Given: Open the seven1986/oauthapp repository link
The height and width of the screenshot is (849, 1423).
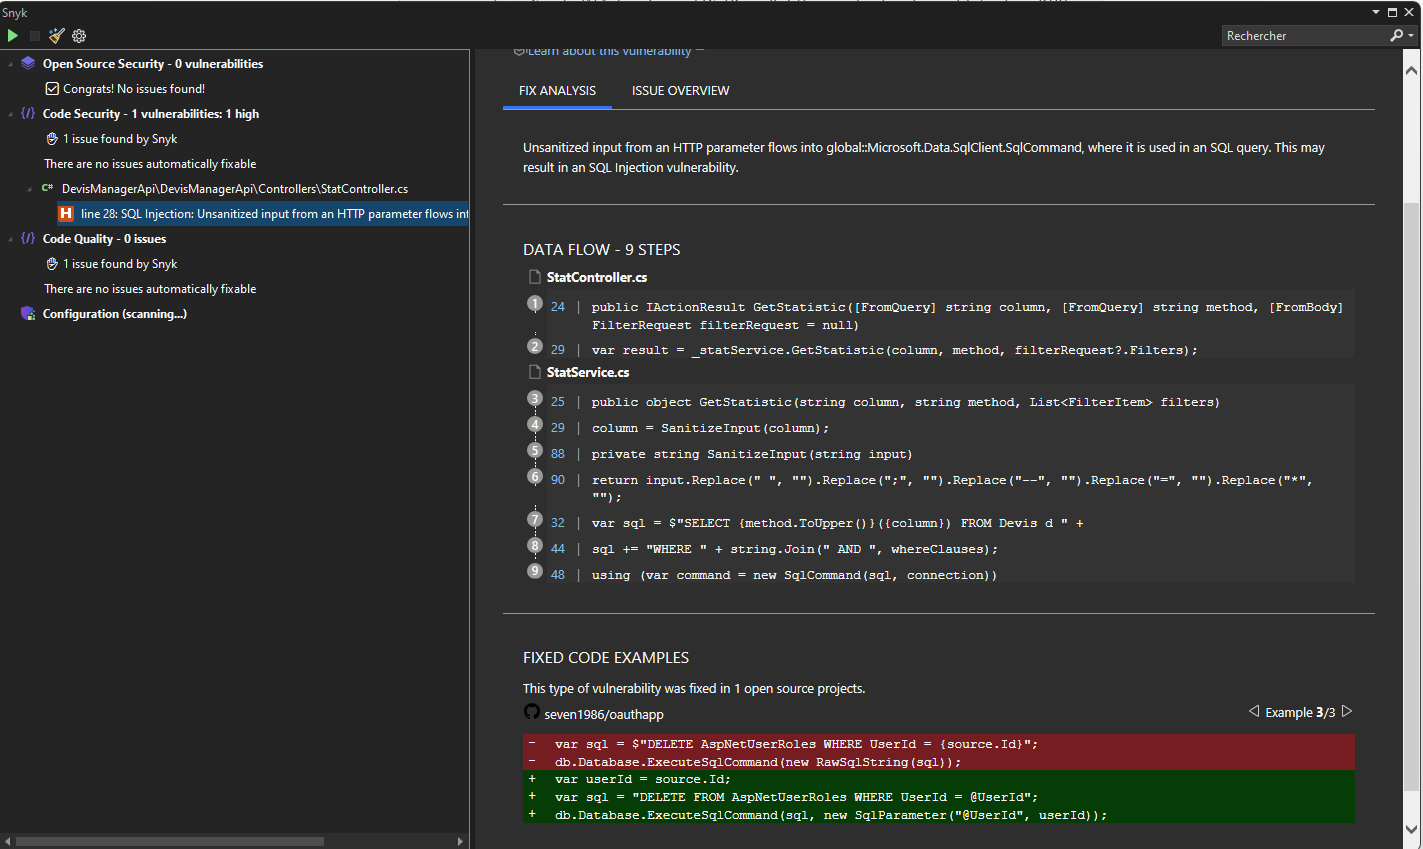Looking at the screenshot, I should pyautogui.click(x=603, y=714).
